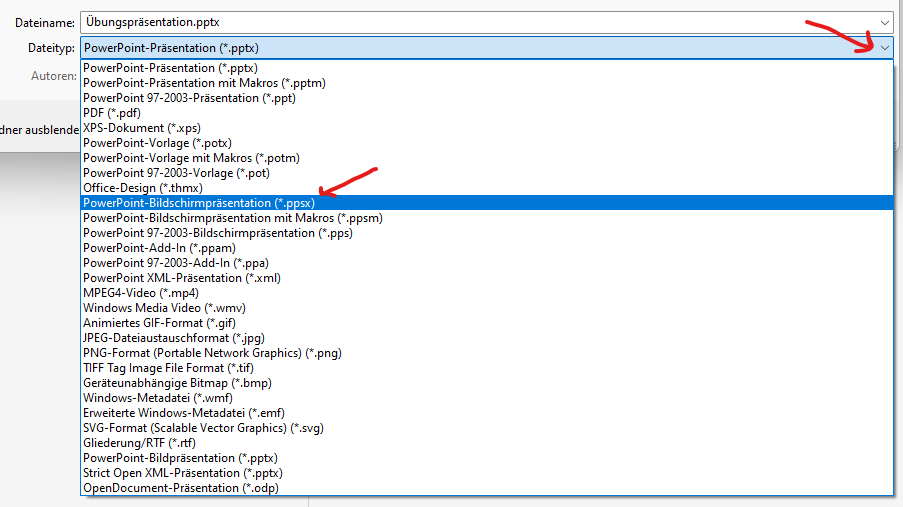Image resolution: width=903 pixels, height=507 pixels.
Task: Select SVG-Format (Scalable Vector Graphics)
Action: pyautogui.click(x=203, y=428)
